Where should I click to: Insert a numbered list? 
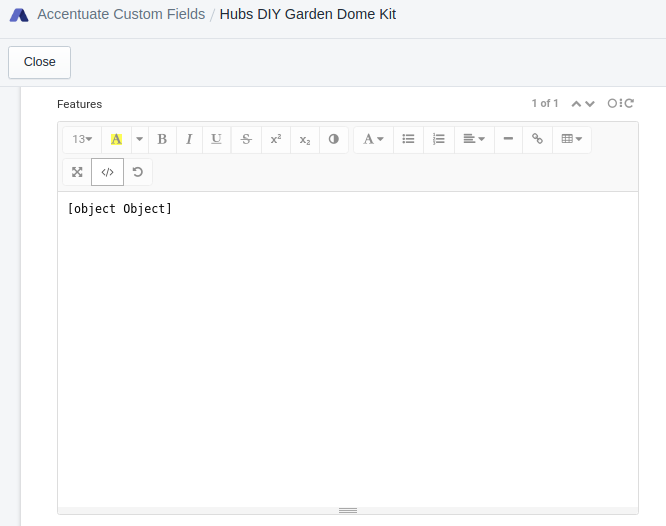pyautogui.click(x=439, y=139)
